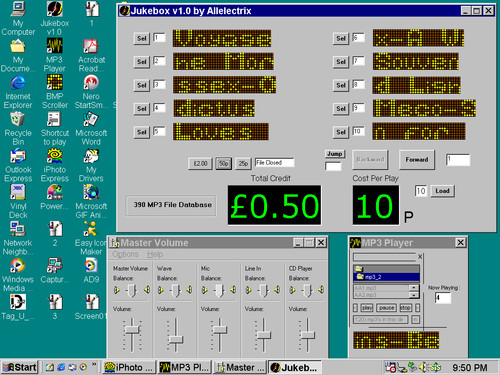Viewport: 500px width, 375px height.
Task: Open the Start menu
Action: (20, 367)
